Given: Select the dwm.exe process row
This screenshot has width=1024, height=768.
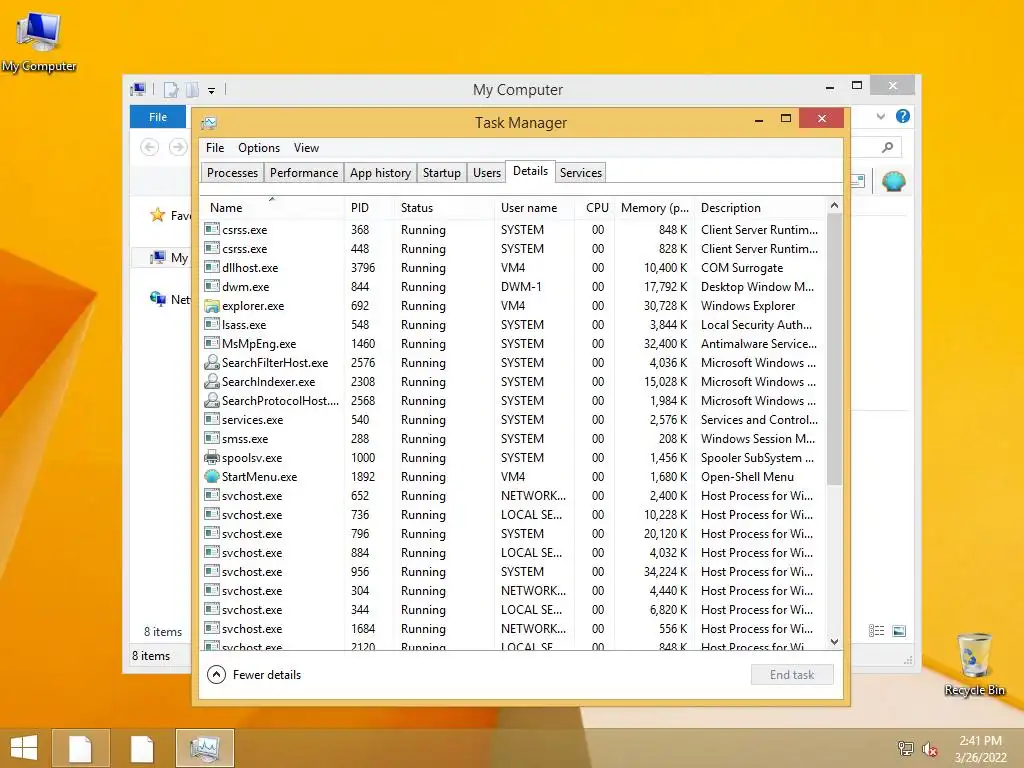Looking at the screenshot, I should (513, 287).
